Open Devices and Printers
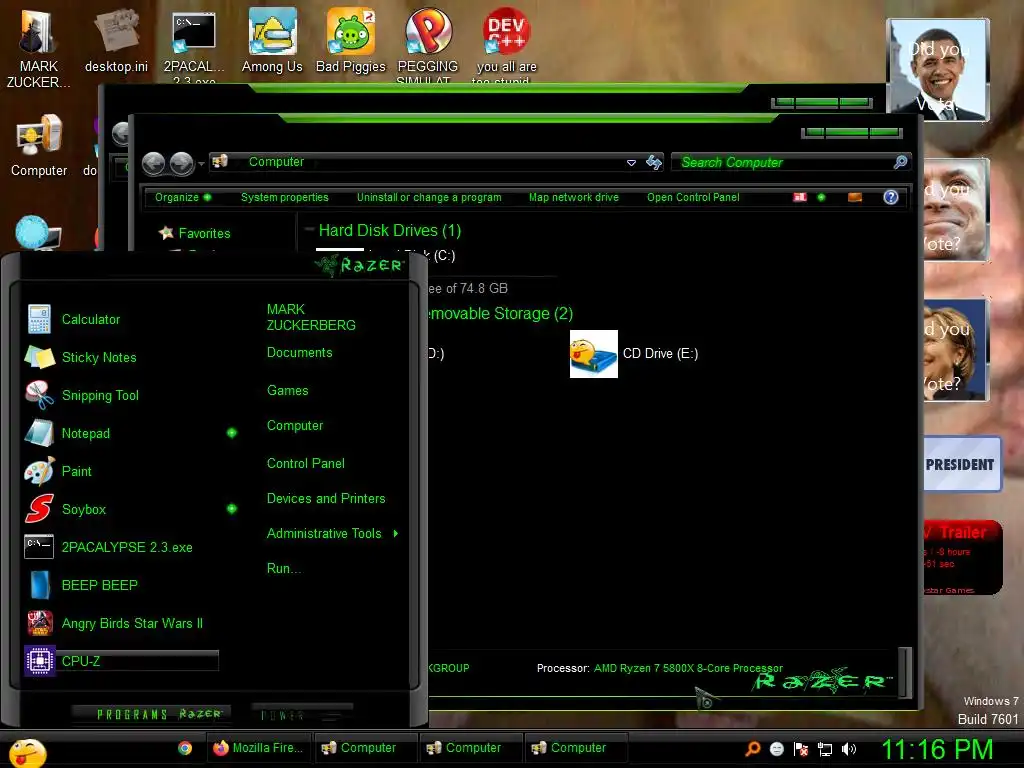 pos(326,498)
